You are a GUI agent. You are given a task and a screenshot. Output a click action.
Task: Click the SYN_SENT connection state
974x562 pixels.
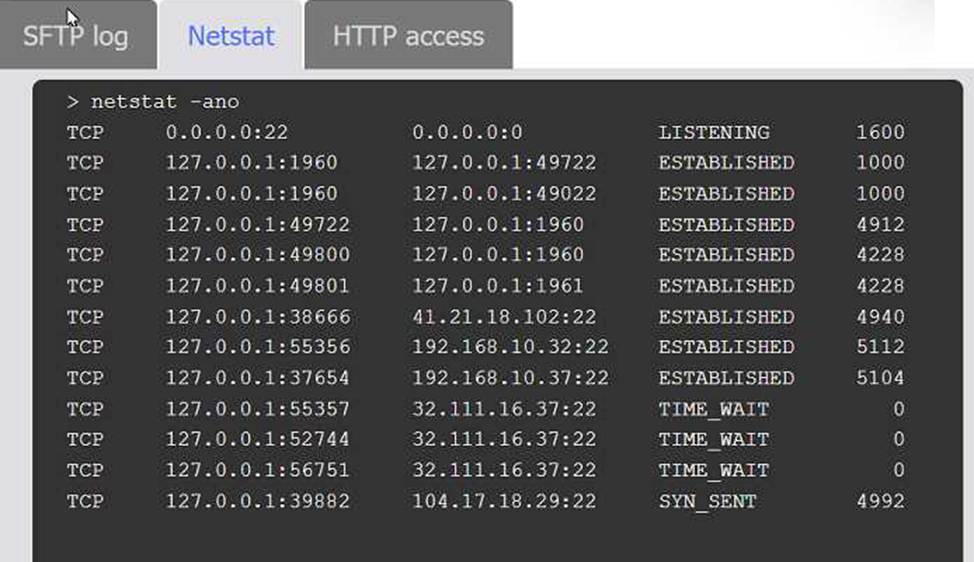click(707, 501)
